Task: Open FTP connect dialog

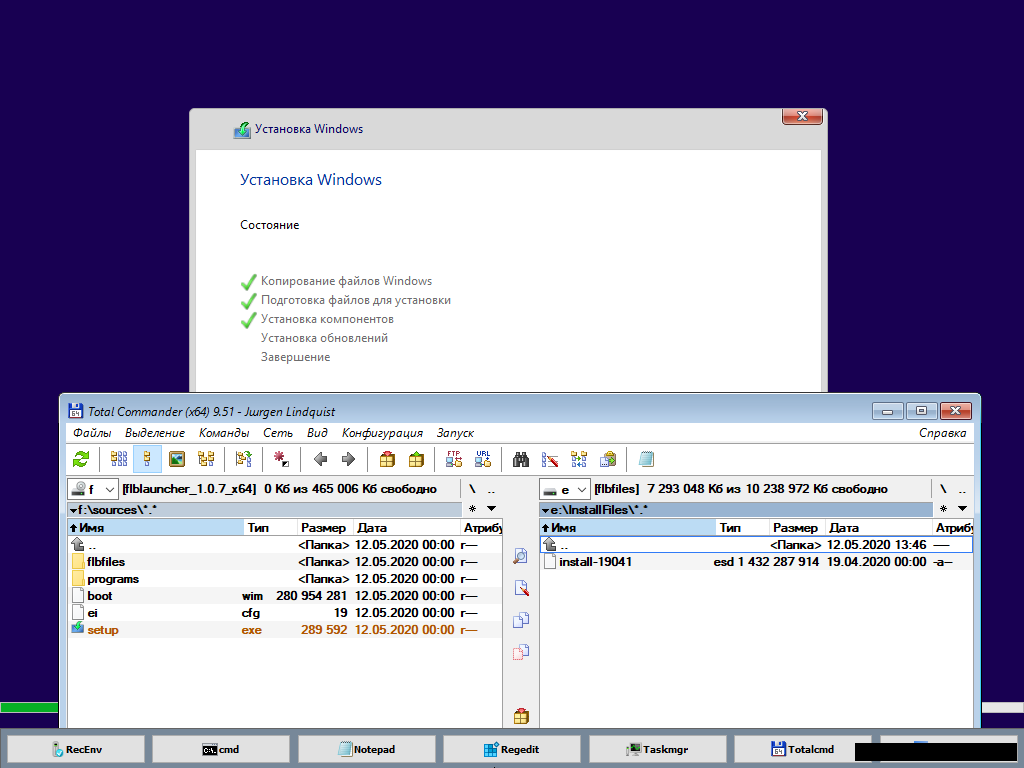Action: pos(454,459)
